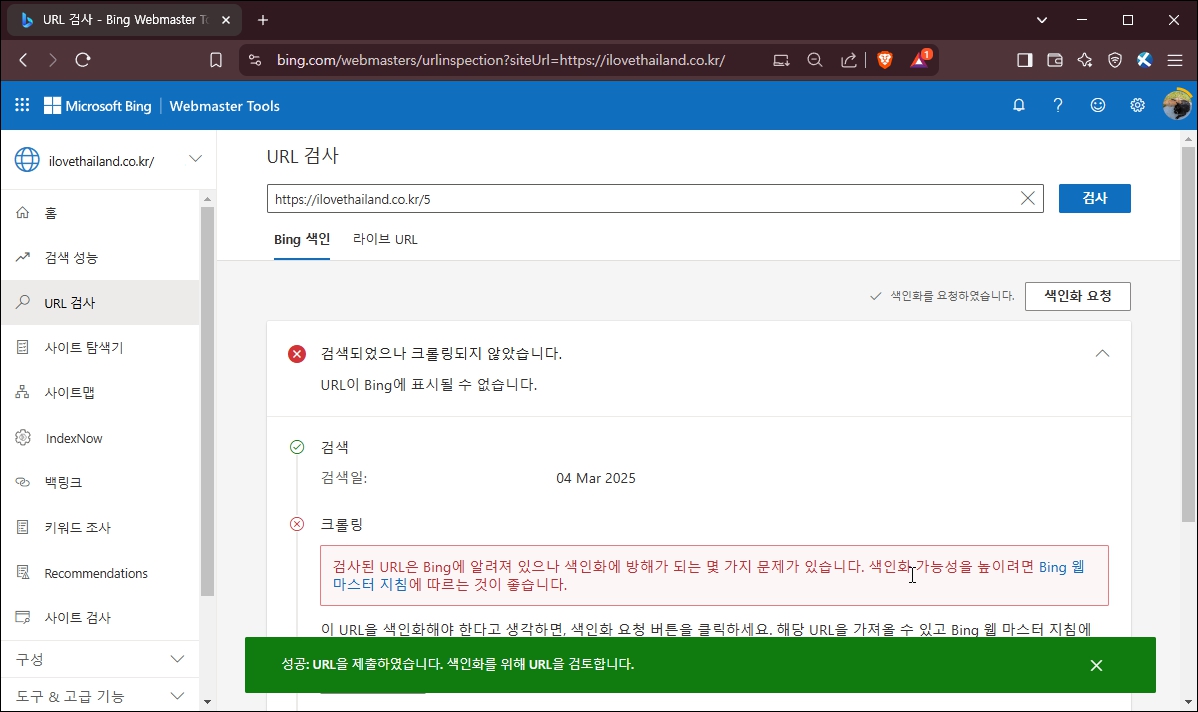
Task: Open the 사이트맵 section in sidebar
Action: click(x=75, y=392)
